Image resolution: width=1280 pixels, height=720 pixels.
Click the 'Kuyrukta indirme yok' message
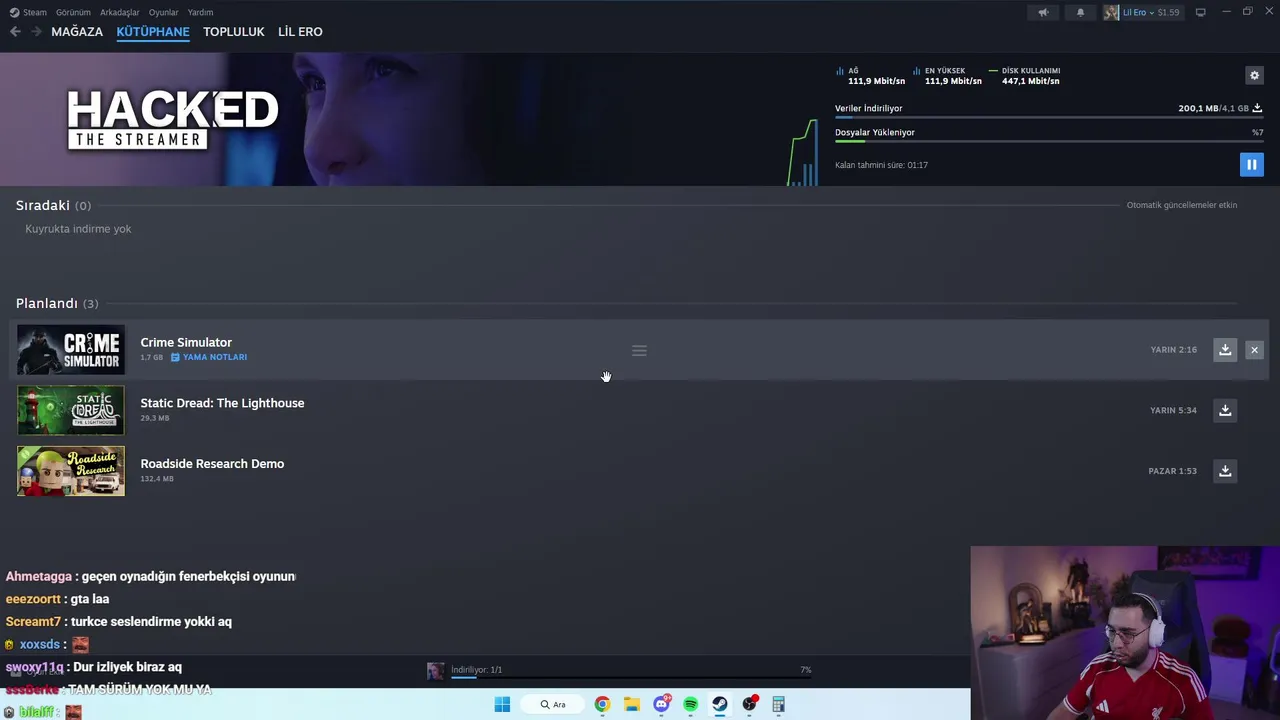pyautogui.click(x=78, y=229)
